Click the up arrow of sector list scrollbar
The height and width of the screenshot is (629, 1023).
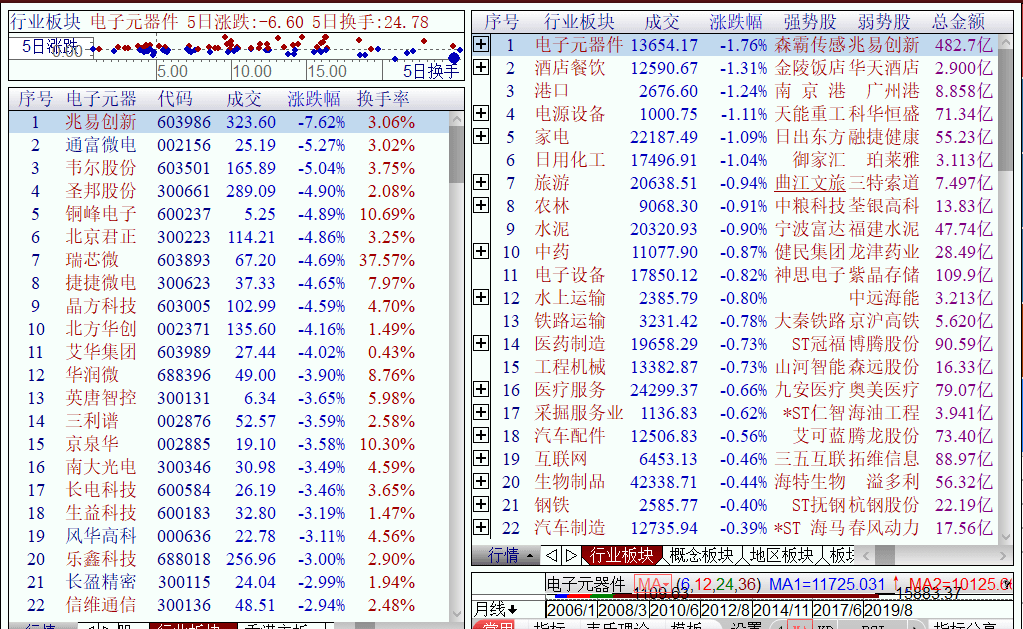click(1005, 42)
